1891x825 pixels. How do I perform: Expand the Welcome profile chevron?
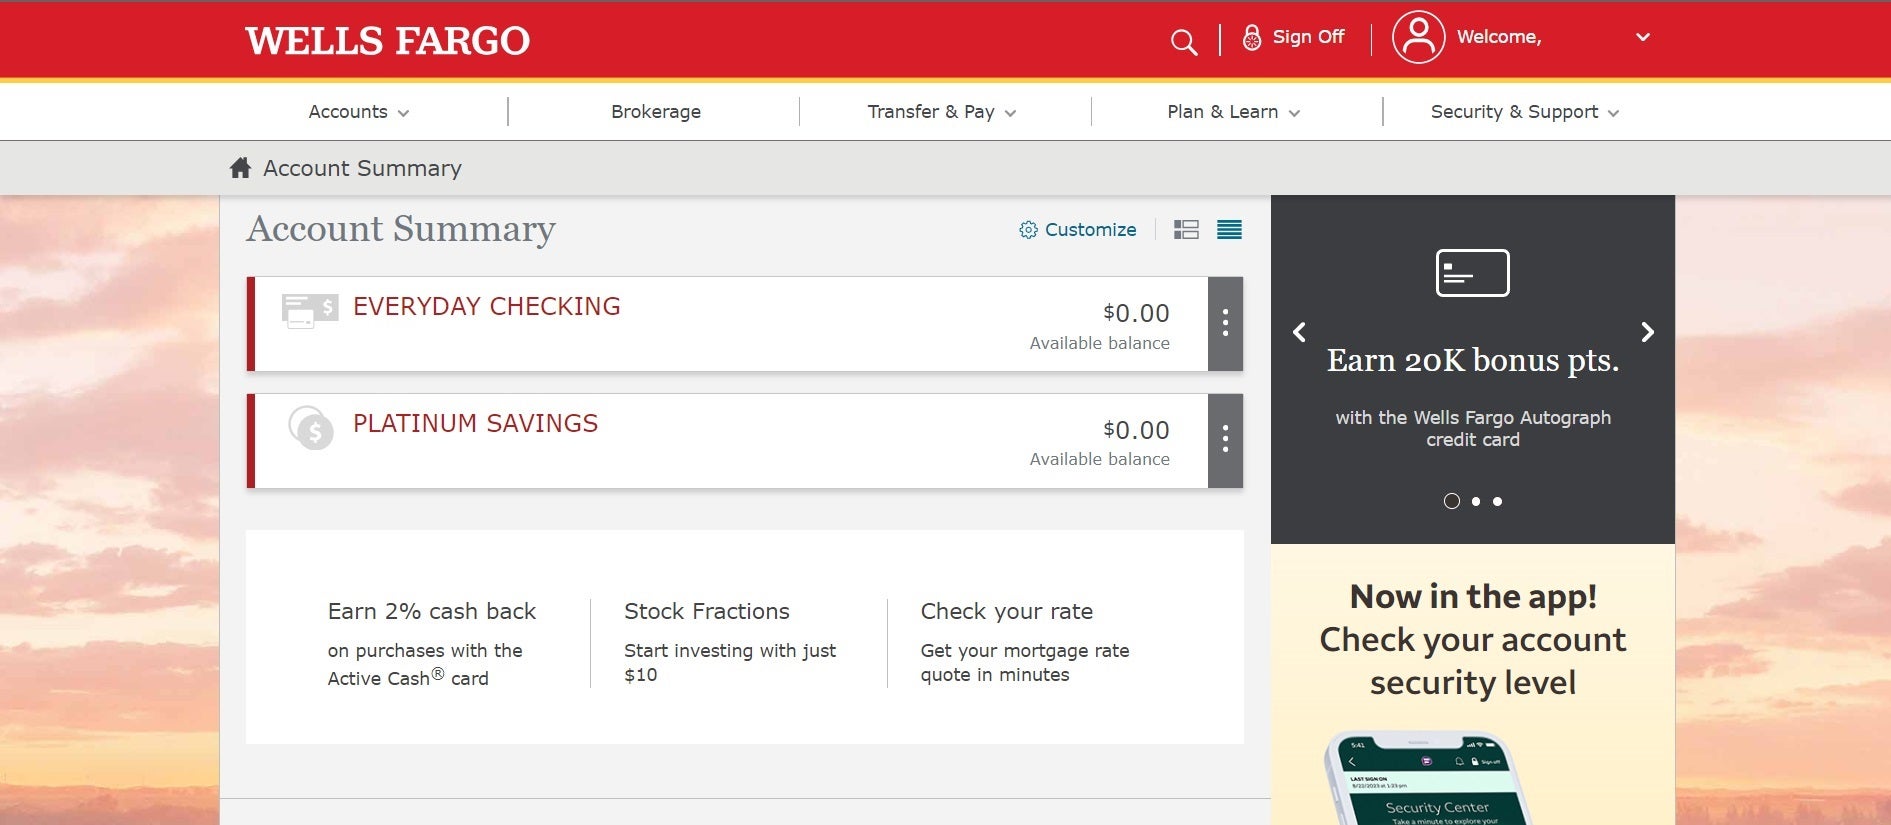coord(1642,37)
